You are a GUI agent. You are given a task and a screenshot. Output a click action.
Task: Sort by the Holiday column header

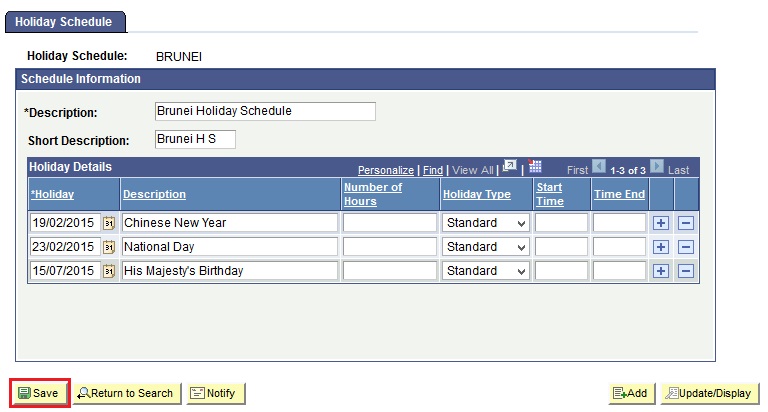click(52, 194)
